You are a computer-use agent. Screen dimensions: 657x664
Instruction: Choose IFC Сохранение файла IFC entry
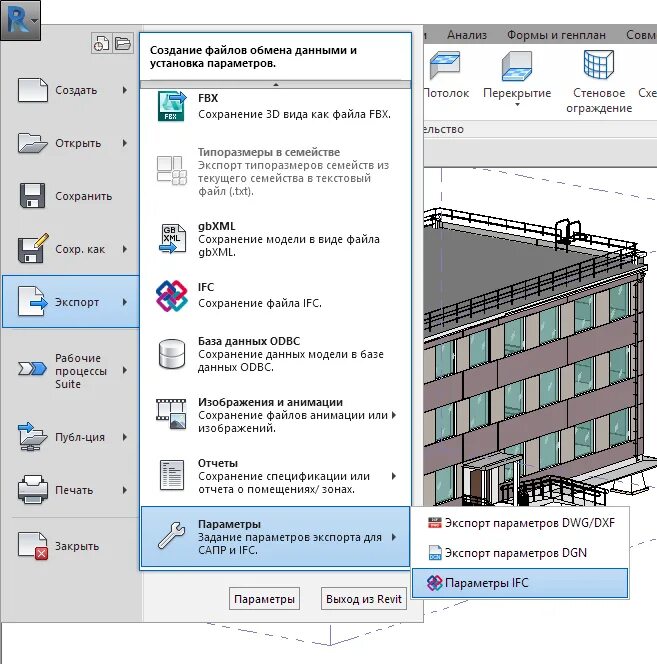coord(275,295)
